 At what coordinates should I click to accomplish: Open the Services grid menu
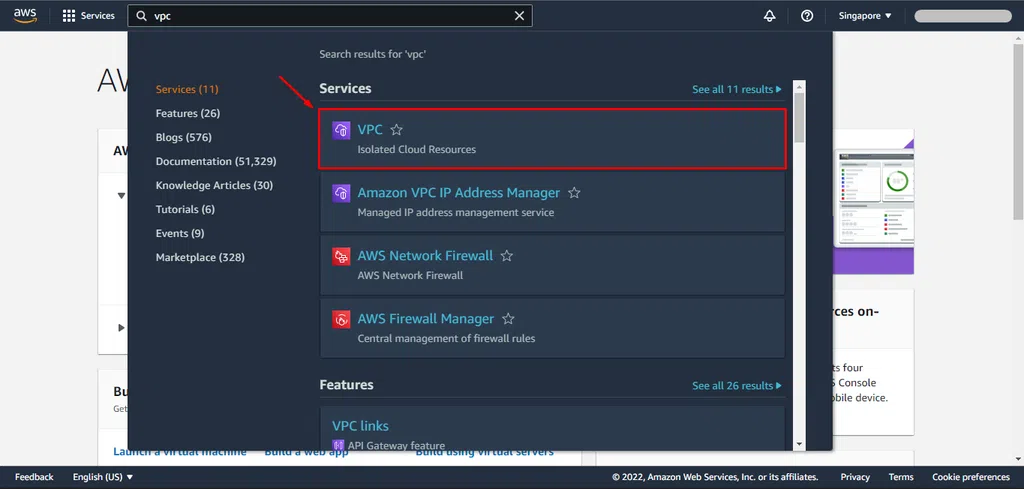tap(88, 16)
